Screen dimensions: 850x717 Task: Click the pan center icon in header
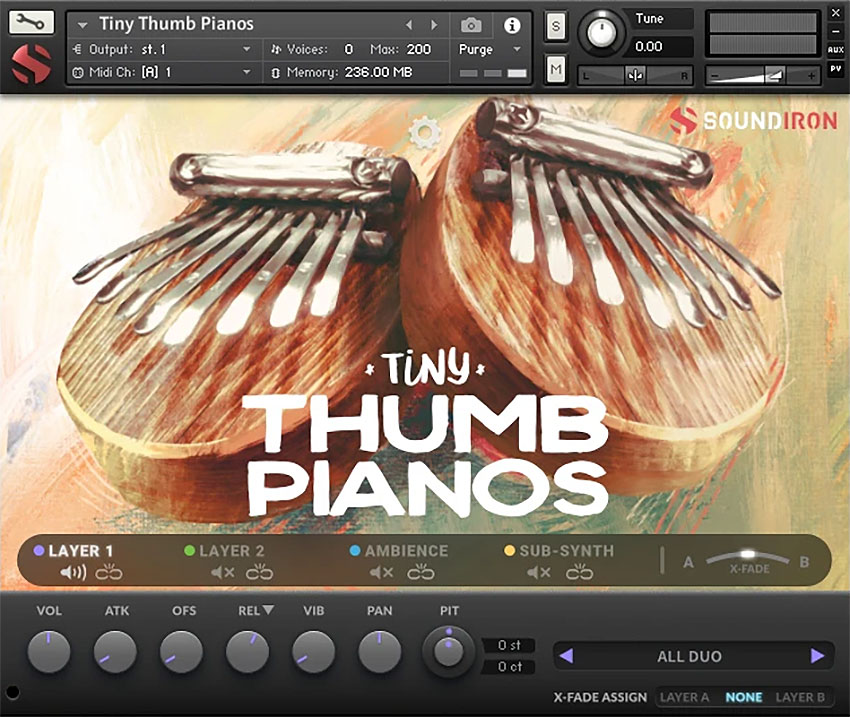635,75
